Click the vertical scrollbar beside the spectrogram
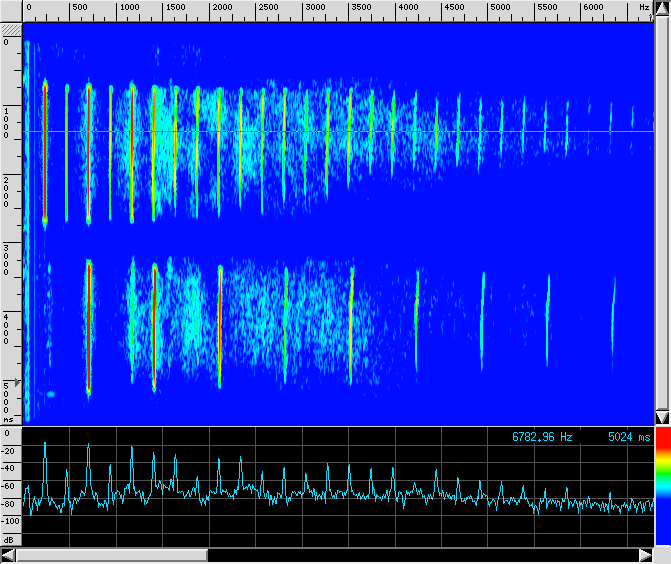 point(661,200)
